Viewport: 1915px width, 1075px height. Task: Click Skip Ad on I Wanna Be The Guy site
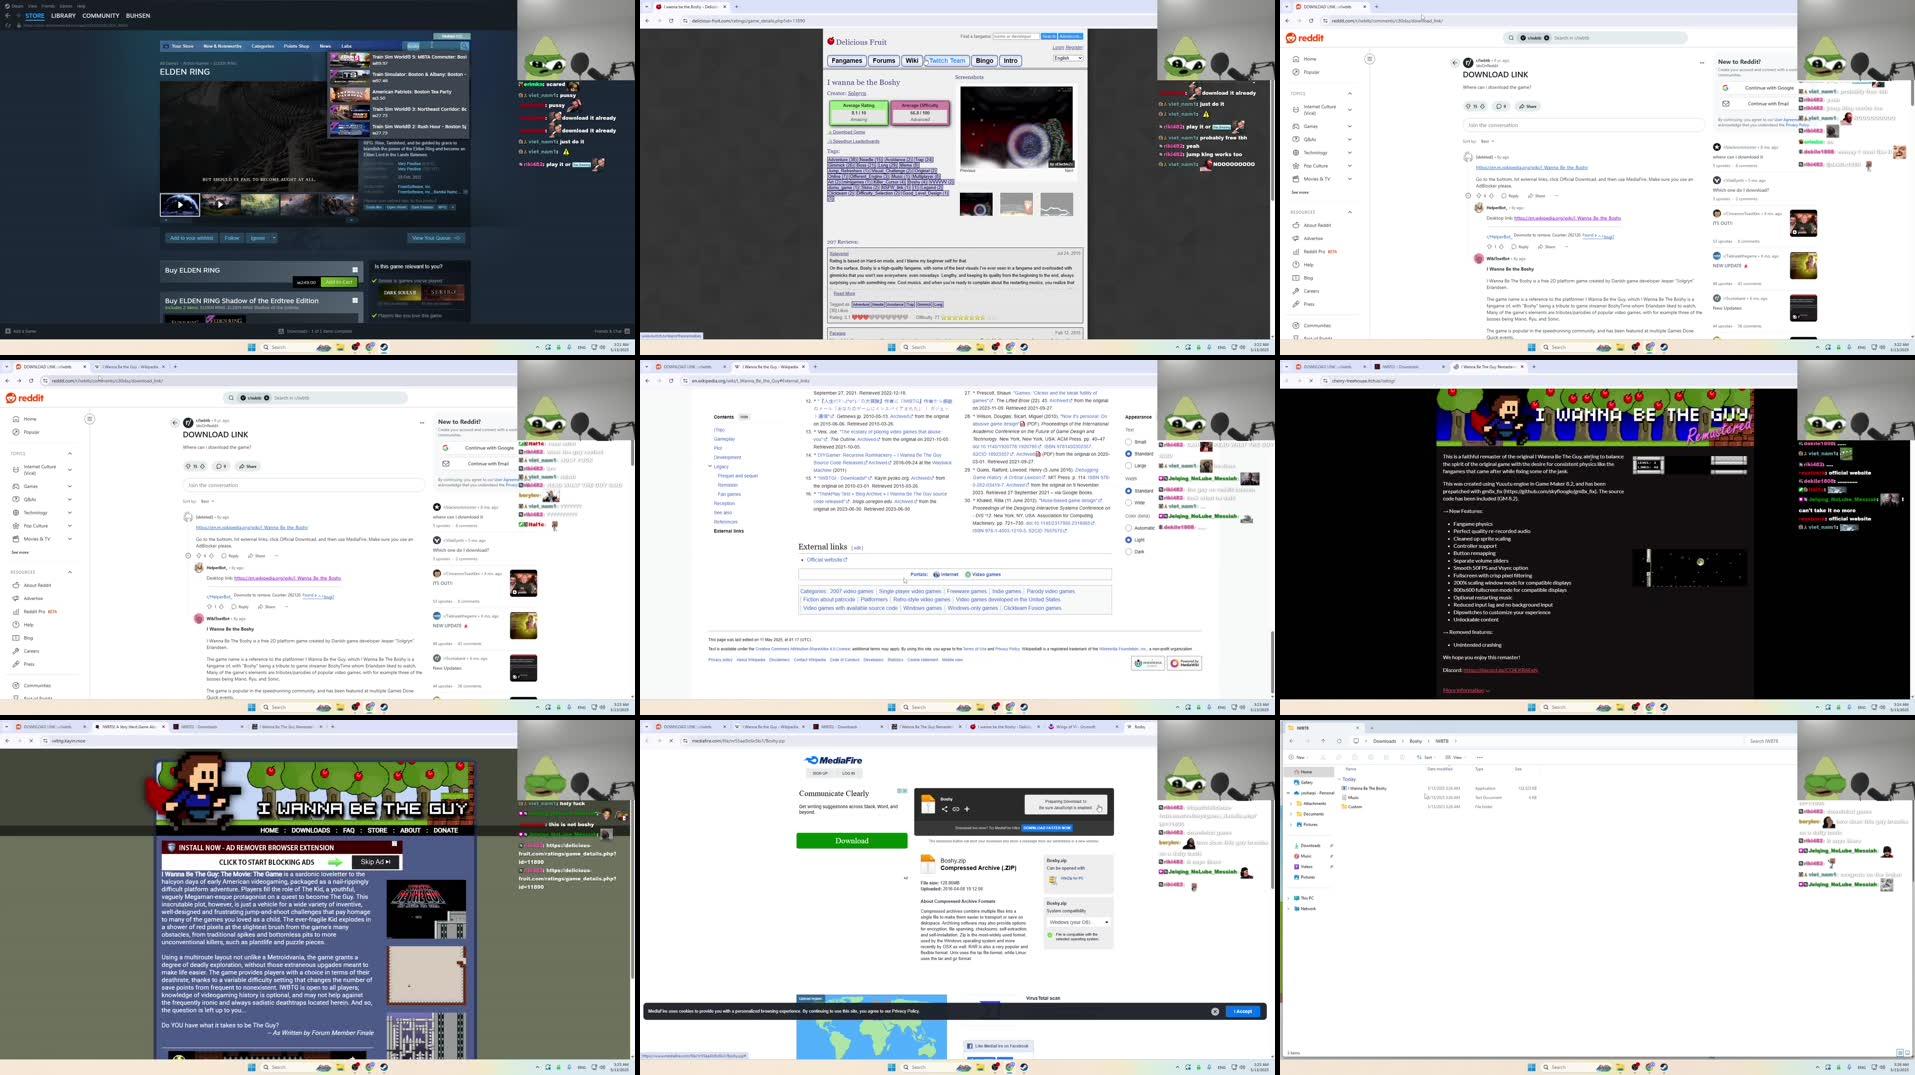tap(376, 862)
